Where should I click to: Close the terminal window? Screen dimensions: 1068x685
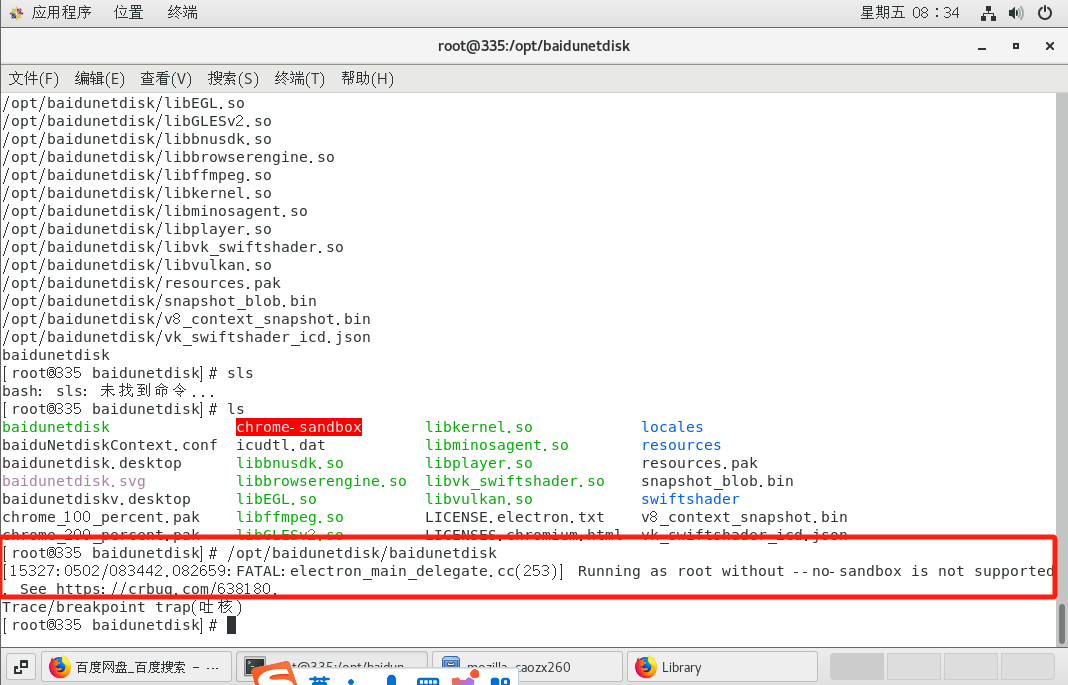pos(1050,46)
